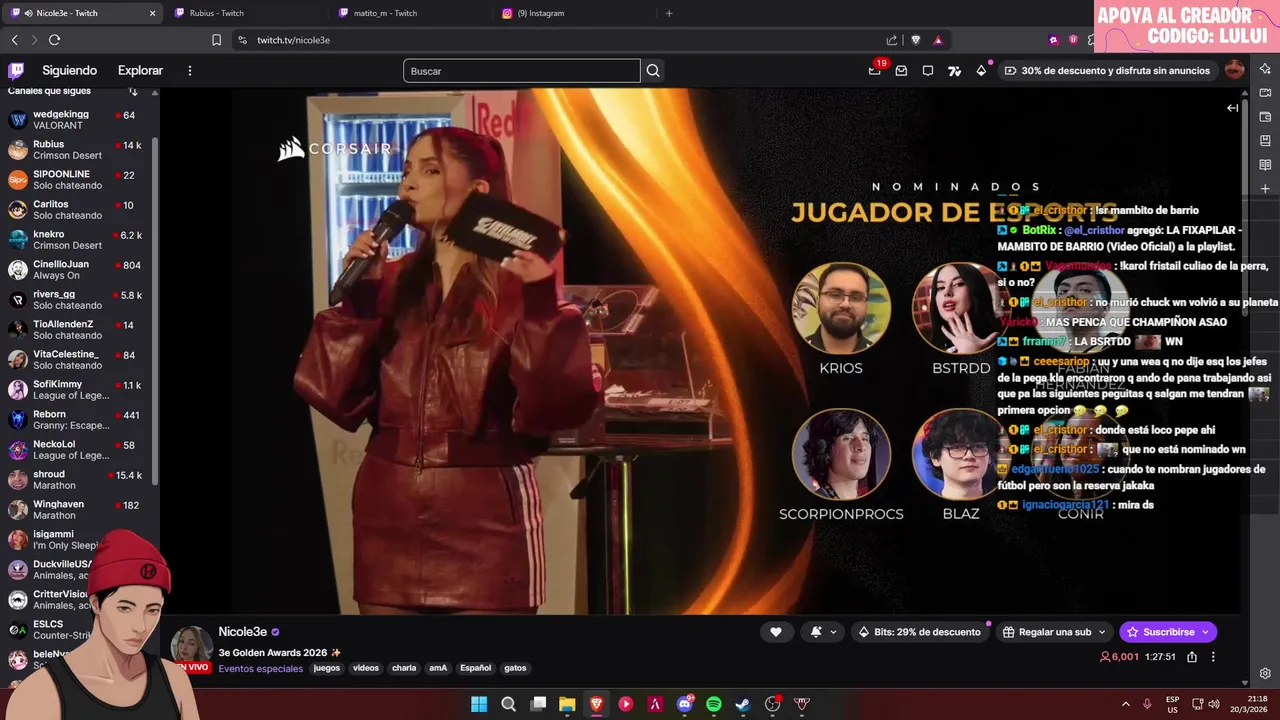
Task: Open the three-dot more menu beside Explorar
Action: pyautogui.click(x=189, y=71)
